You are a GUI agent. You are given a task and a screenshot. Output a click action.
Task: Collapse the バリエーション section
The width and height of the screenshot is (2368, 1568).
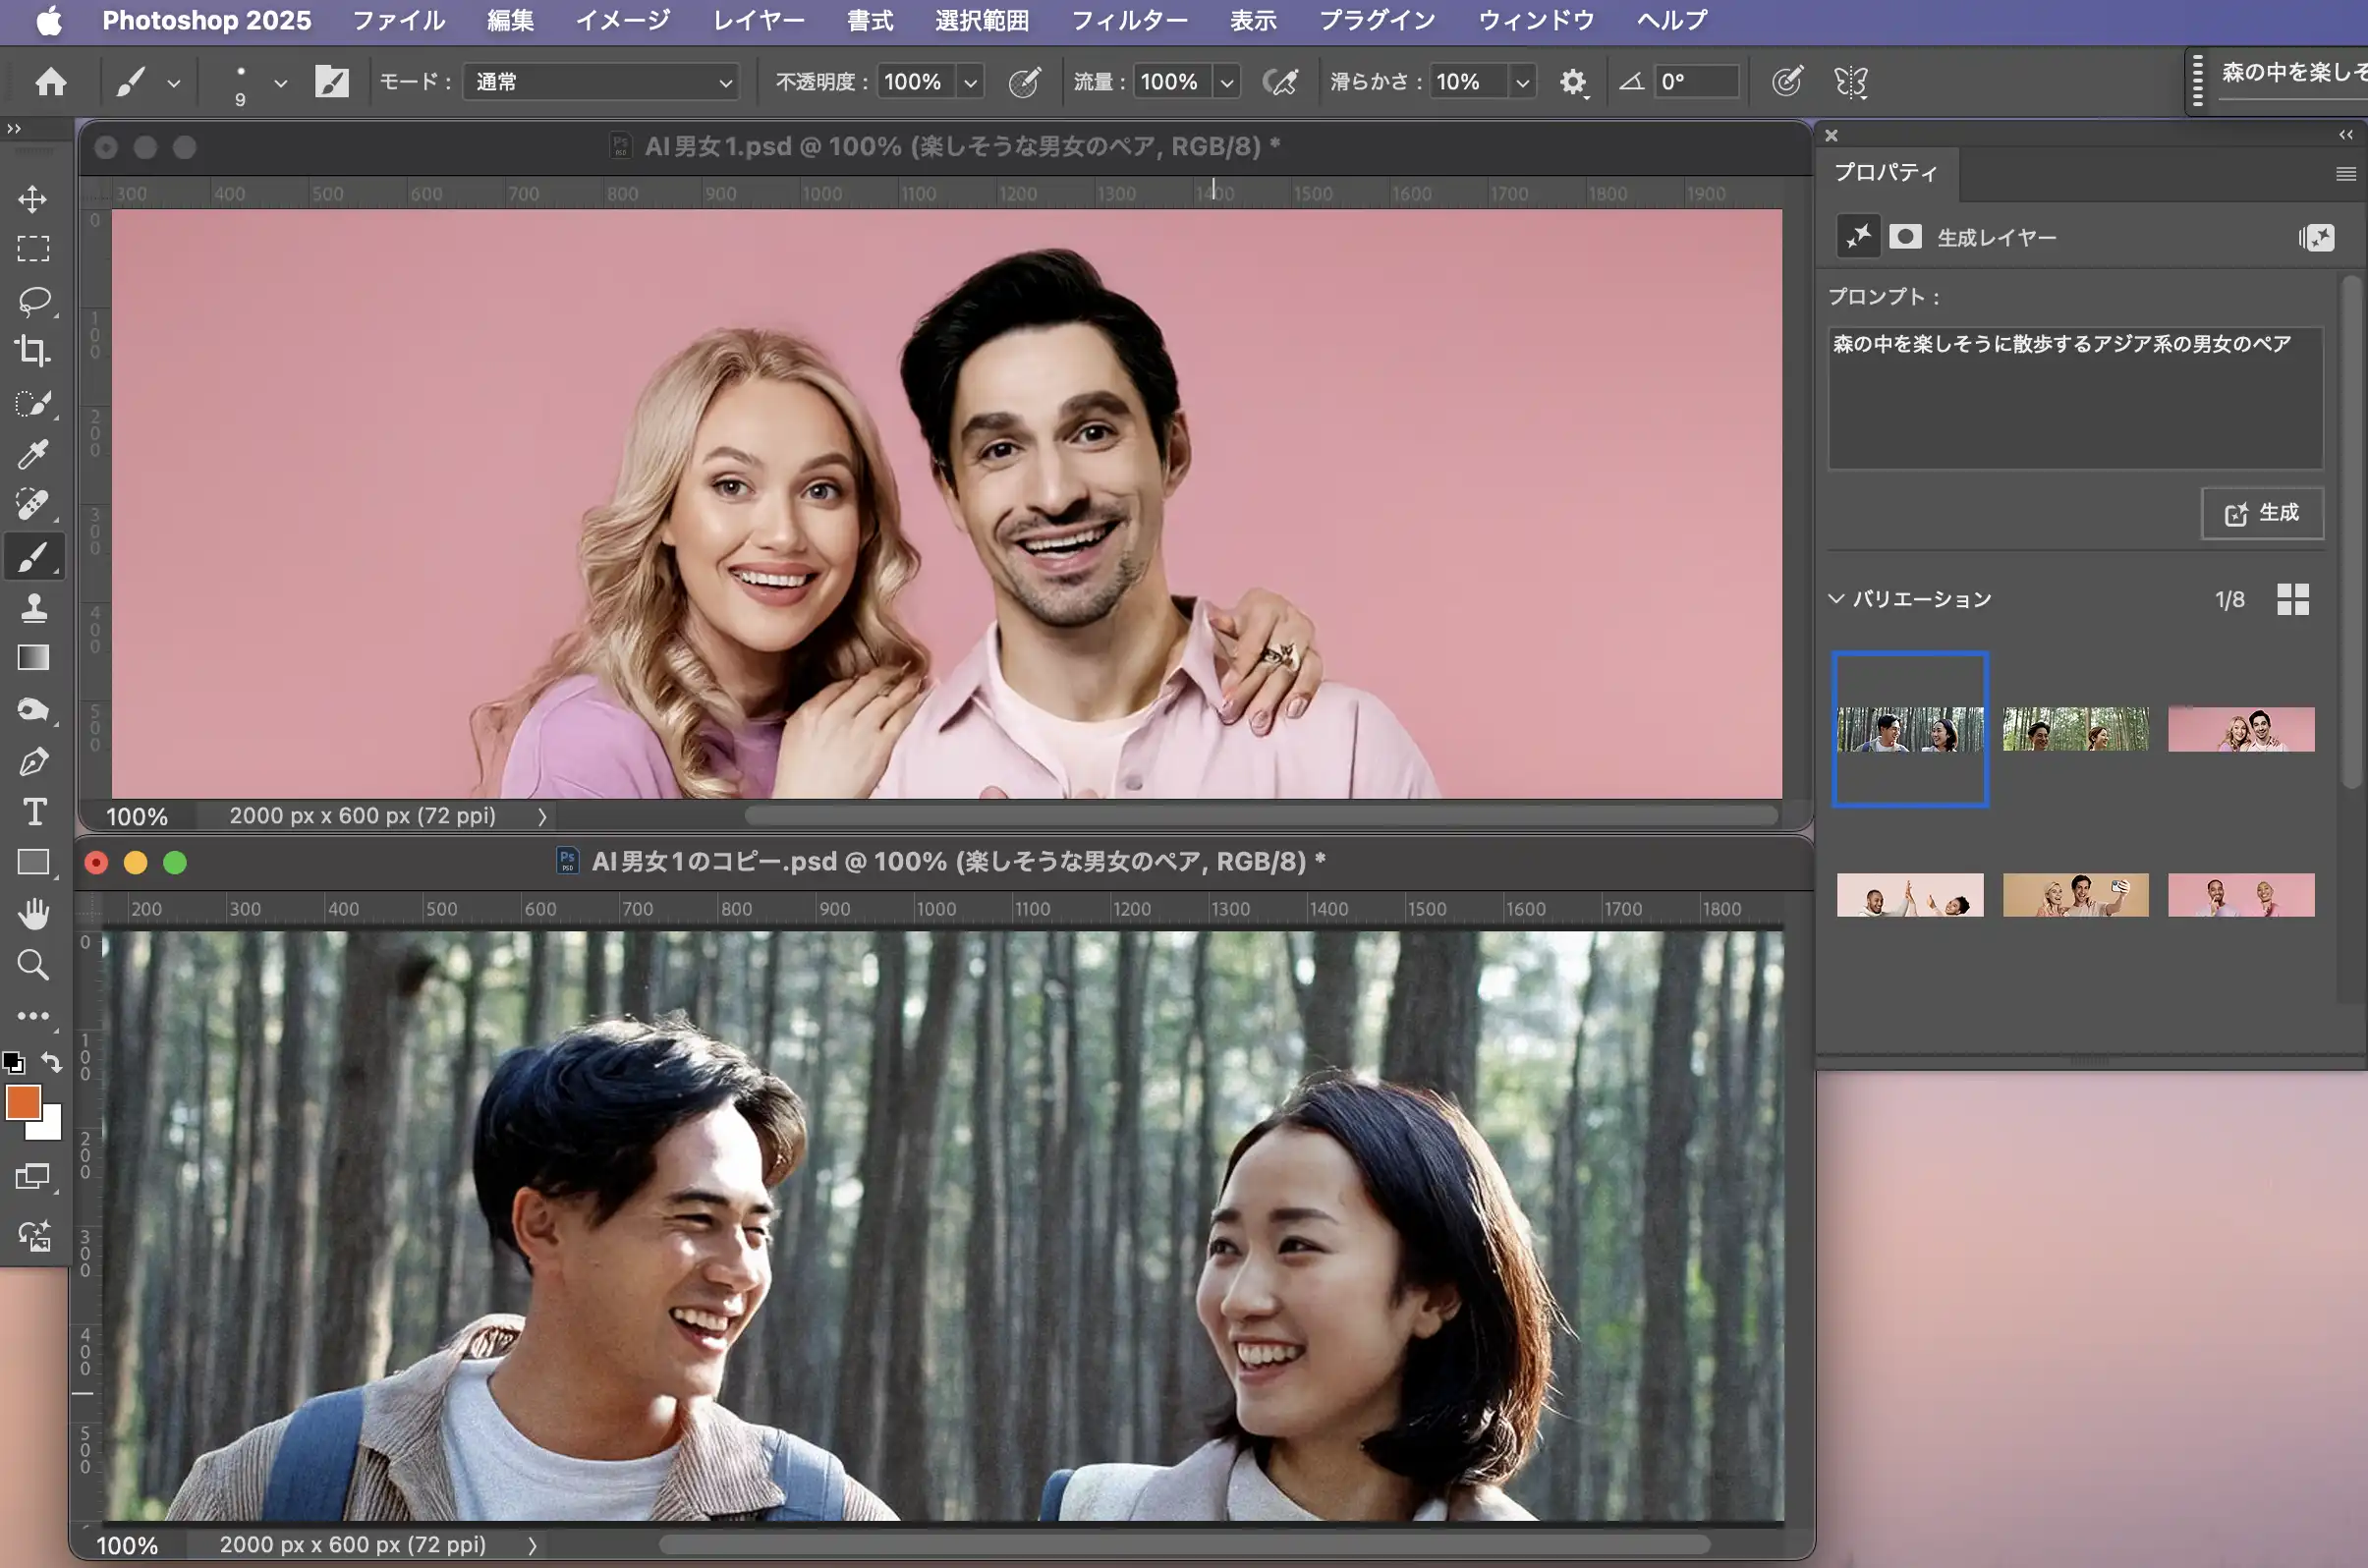1837,599
